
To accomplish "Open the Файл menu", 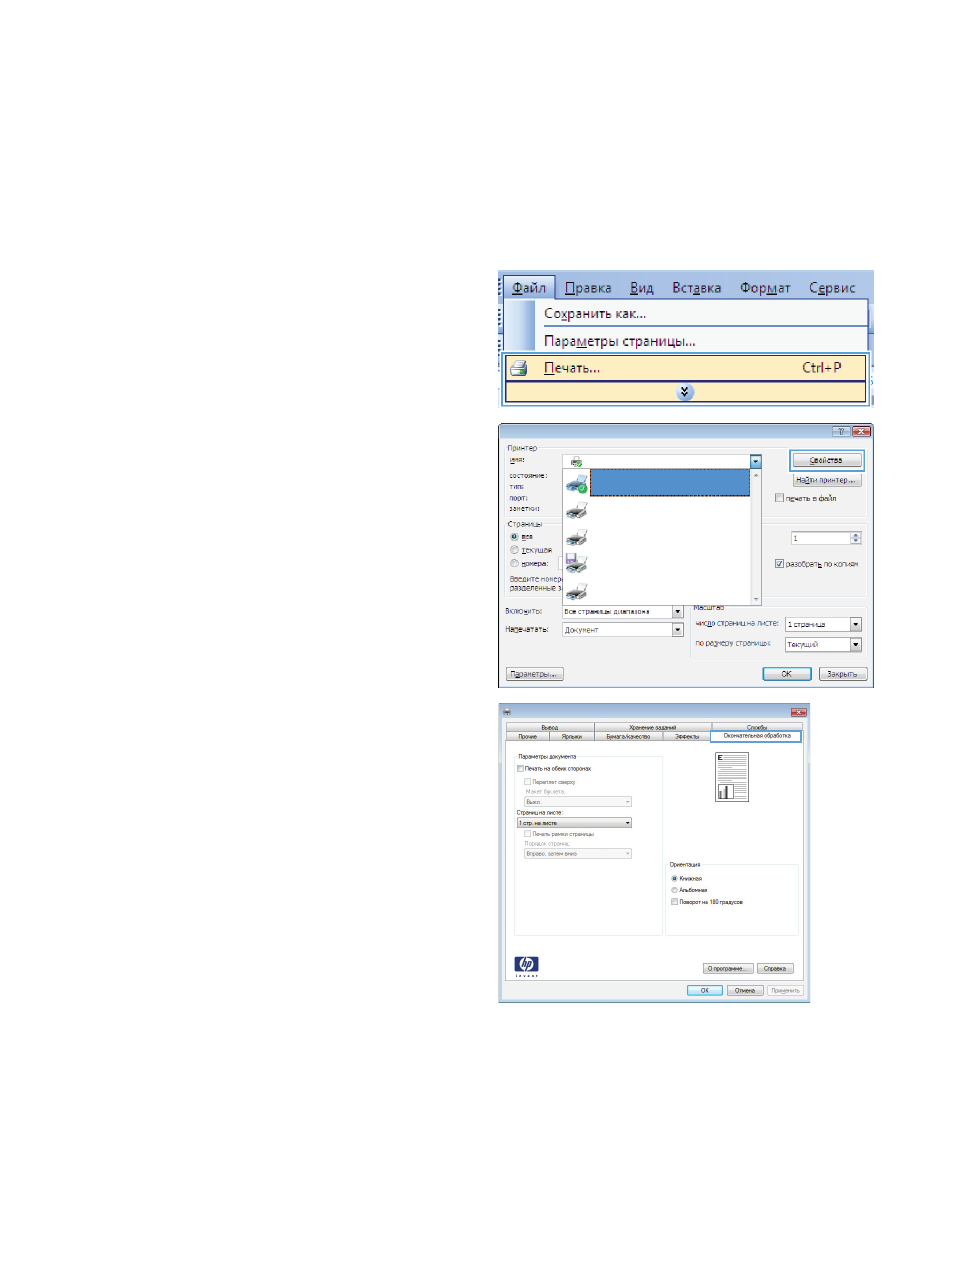I will click(x=529, y=288).
